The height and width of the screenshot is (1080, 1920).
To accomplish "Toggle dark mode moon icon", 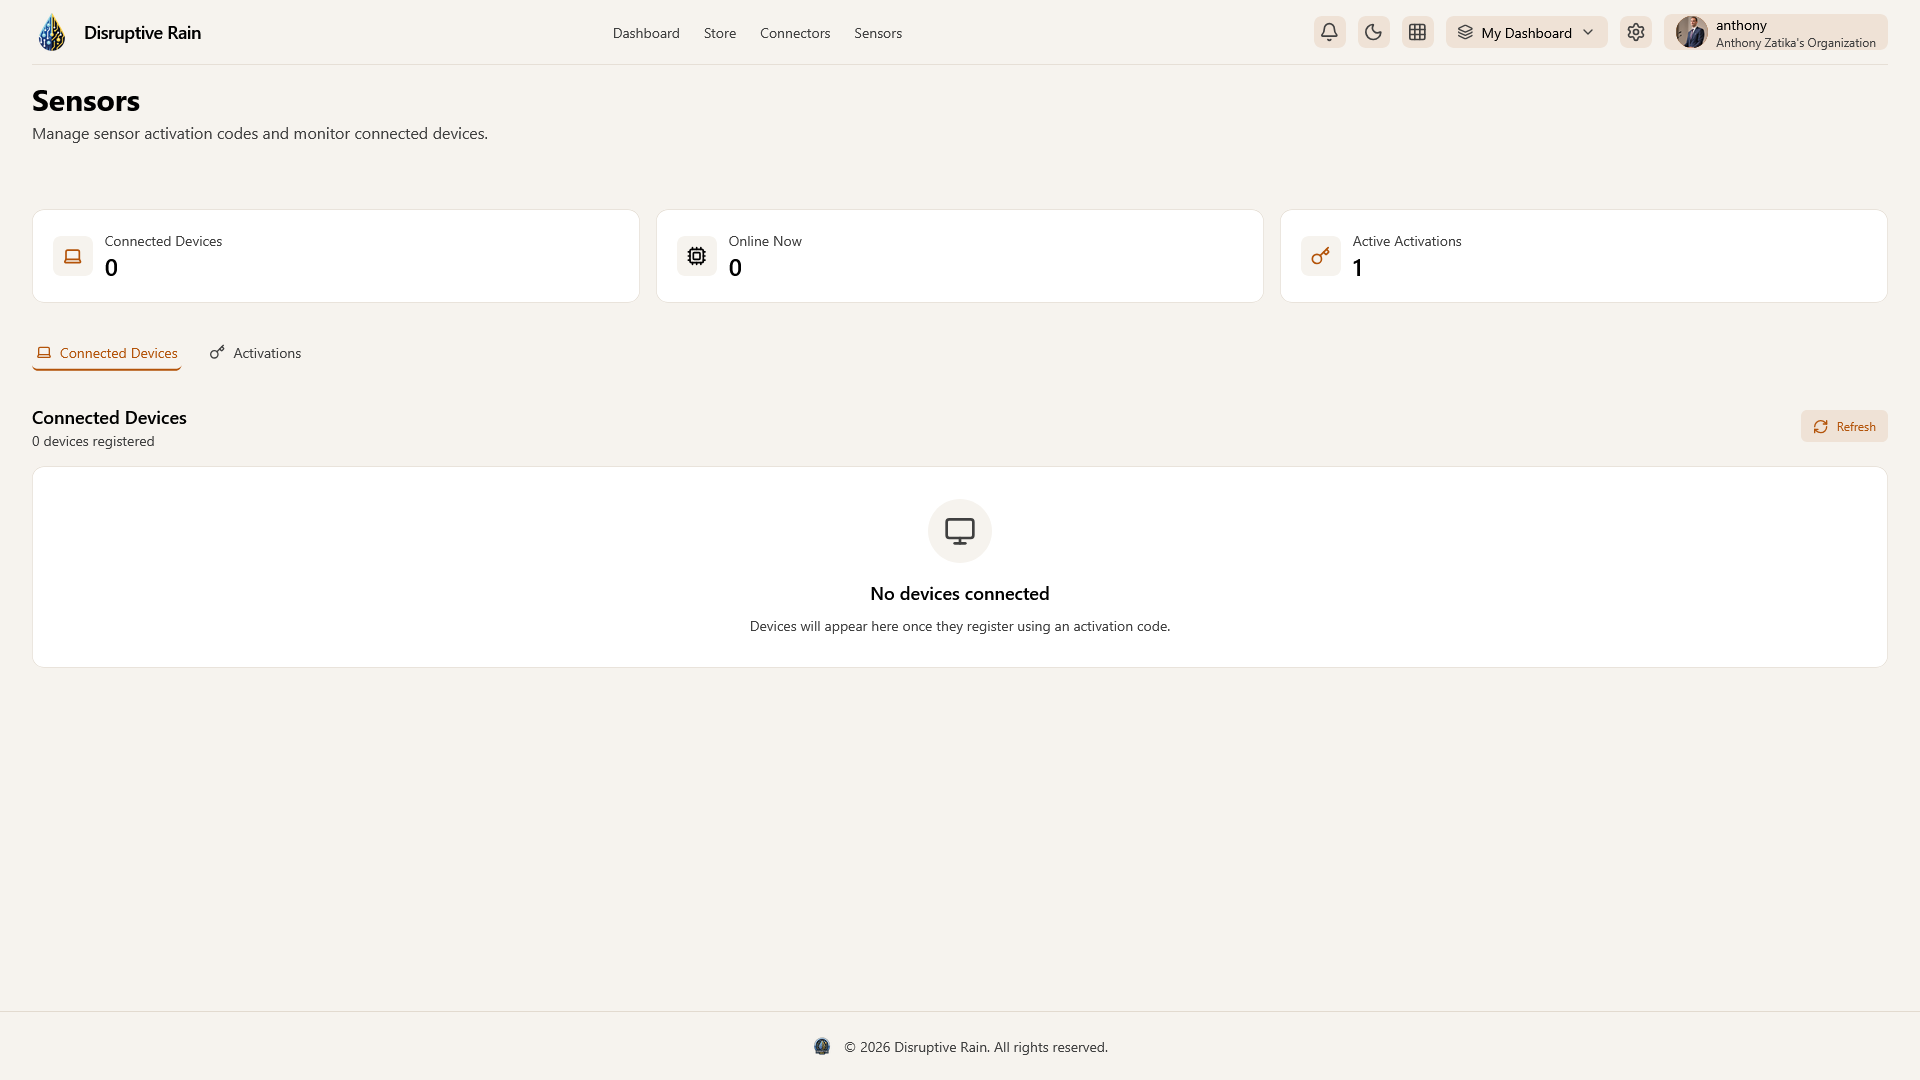I will (1373, 33).
